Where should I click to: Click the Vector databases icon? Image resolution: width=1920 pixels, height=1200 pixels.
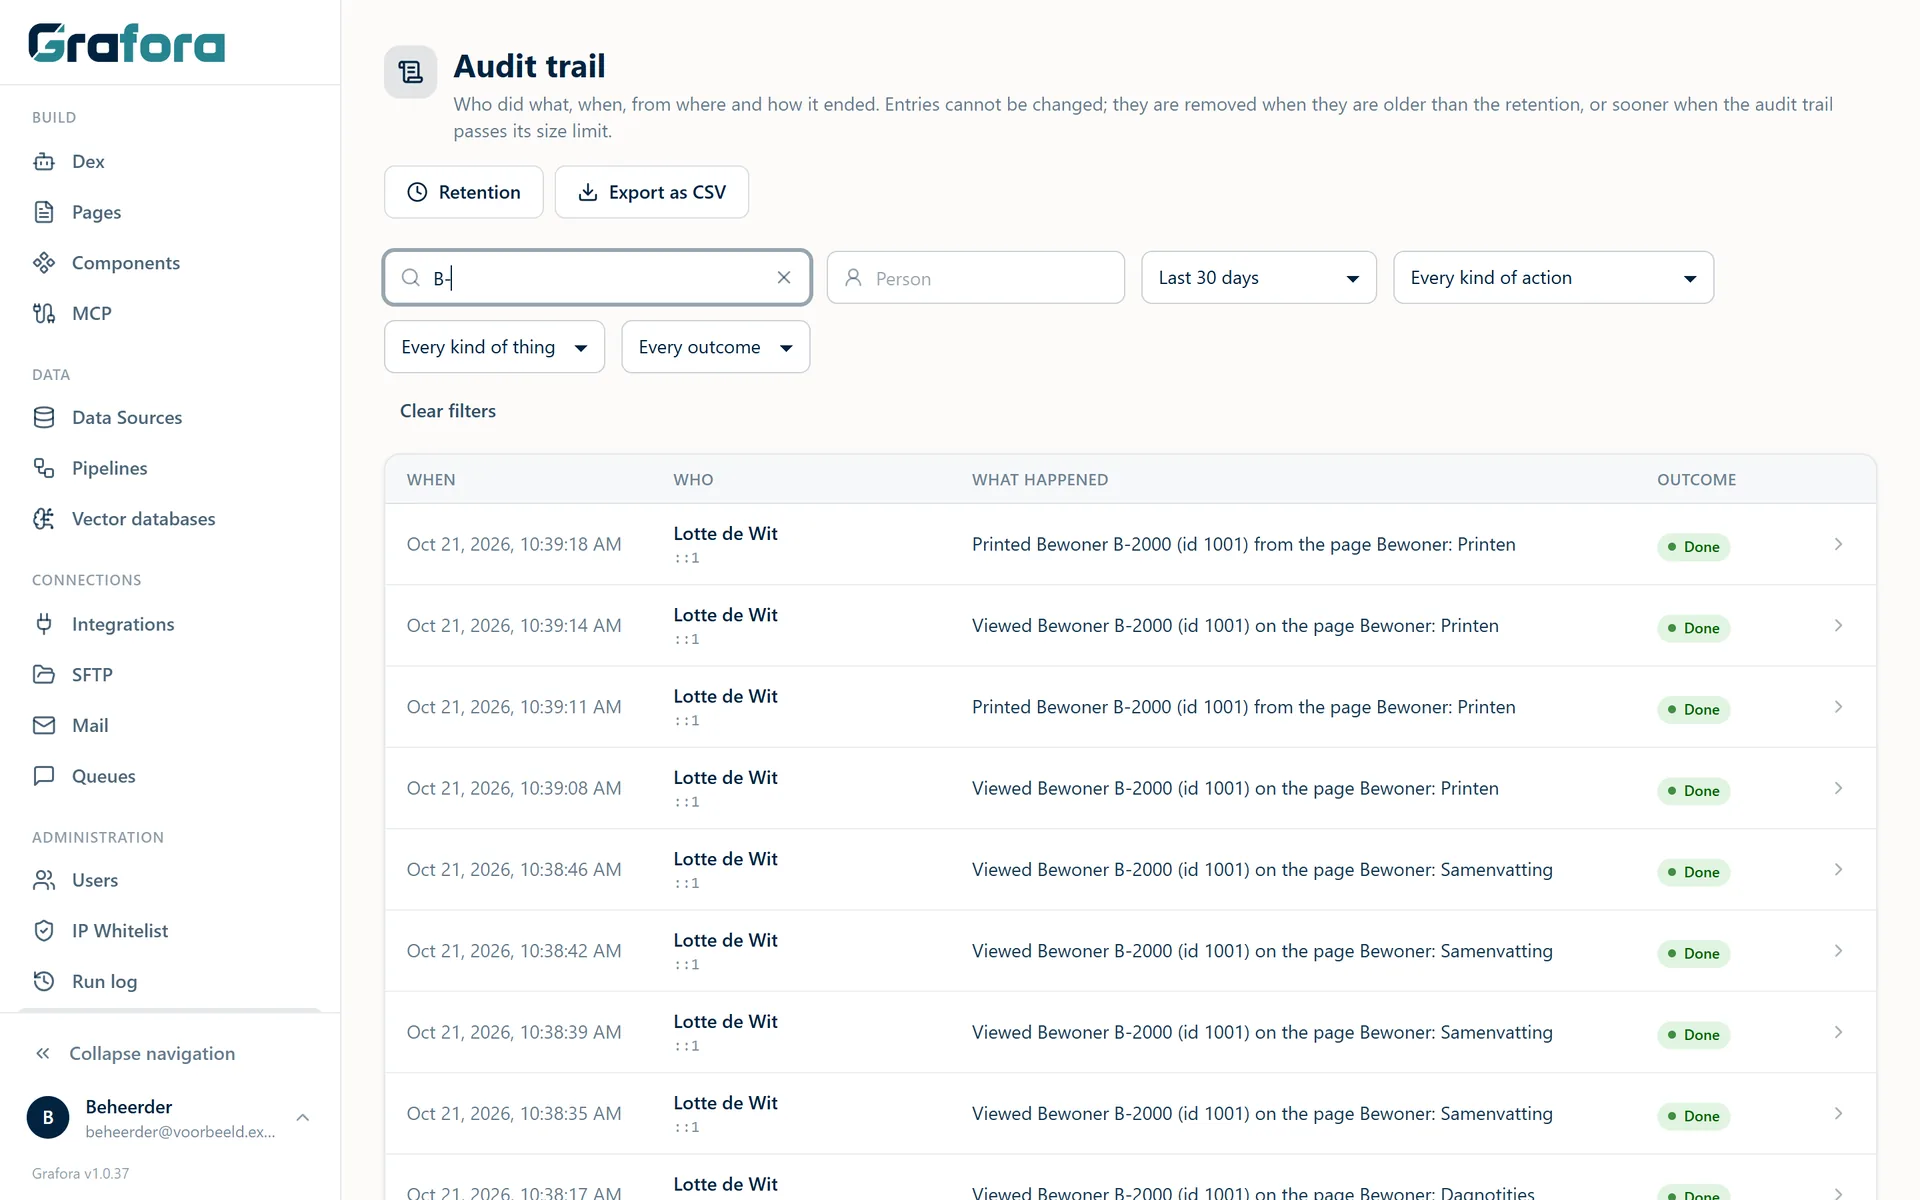[44, 519]
